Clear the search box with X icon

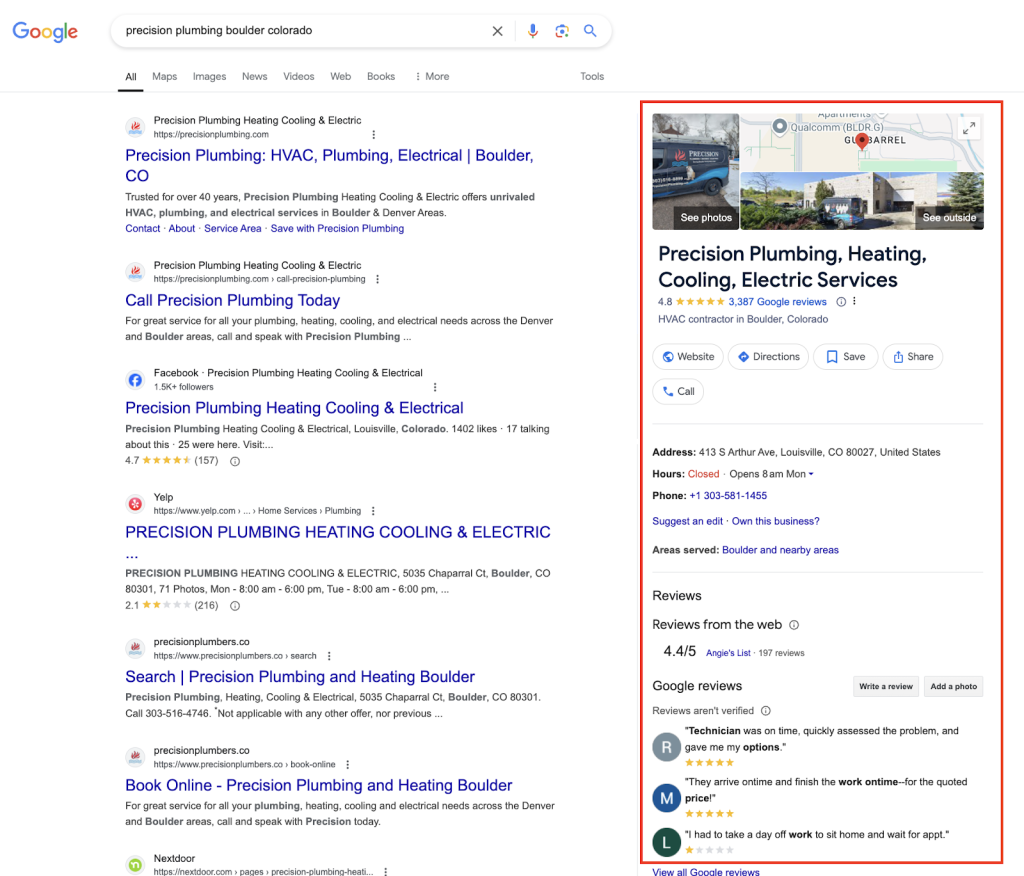[497, 31]
